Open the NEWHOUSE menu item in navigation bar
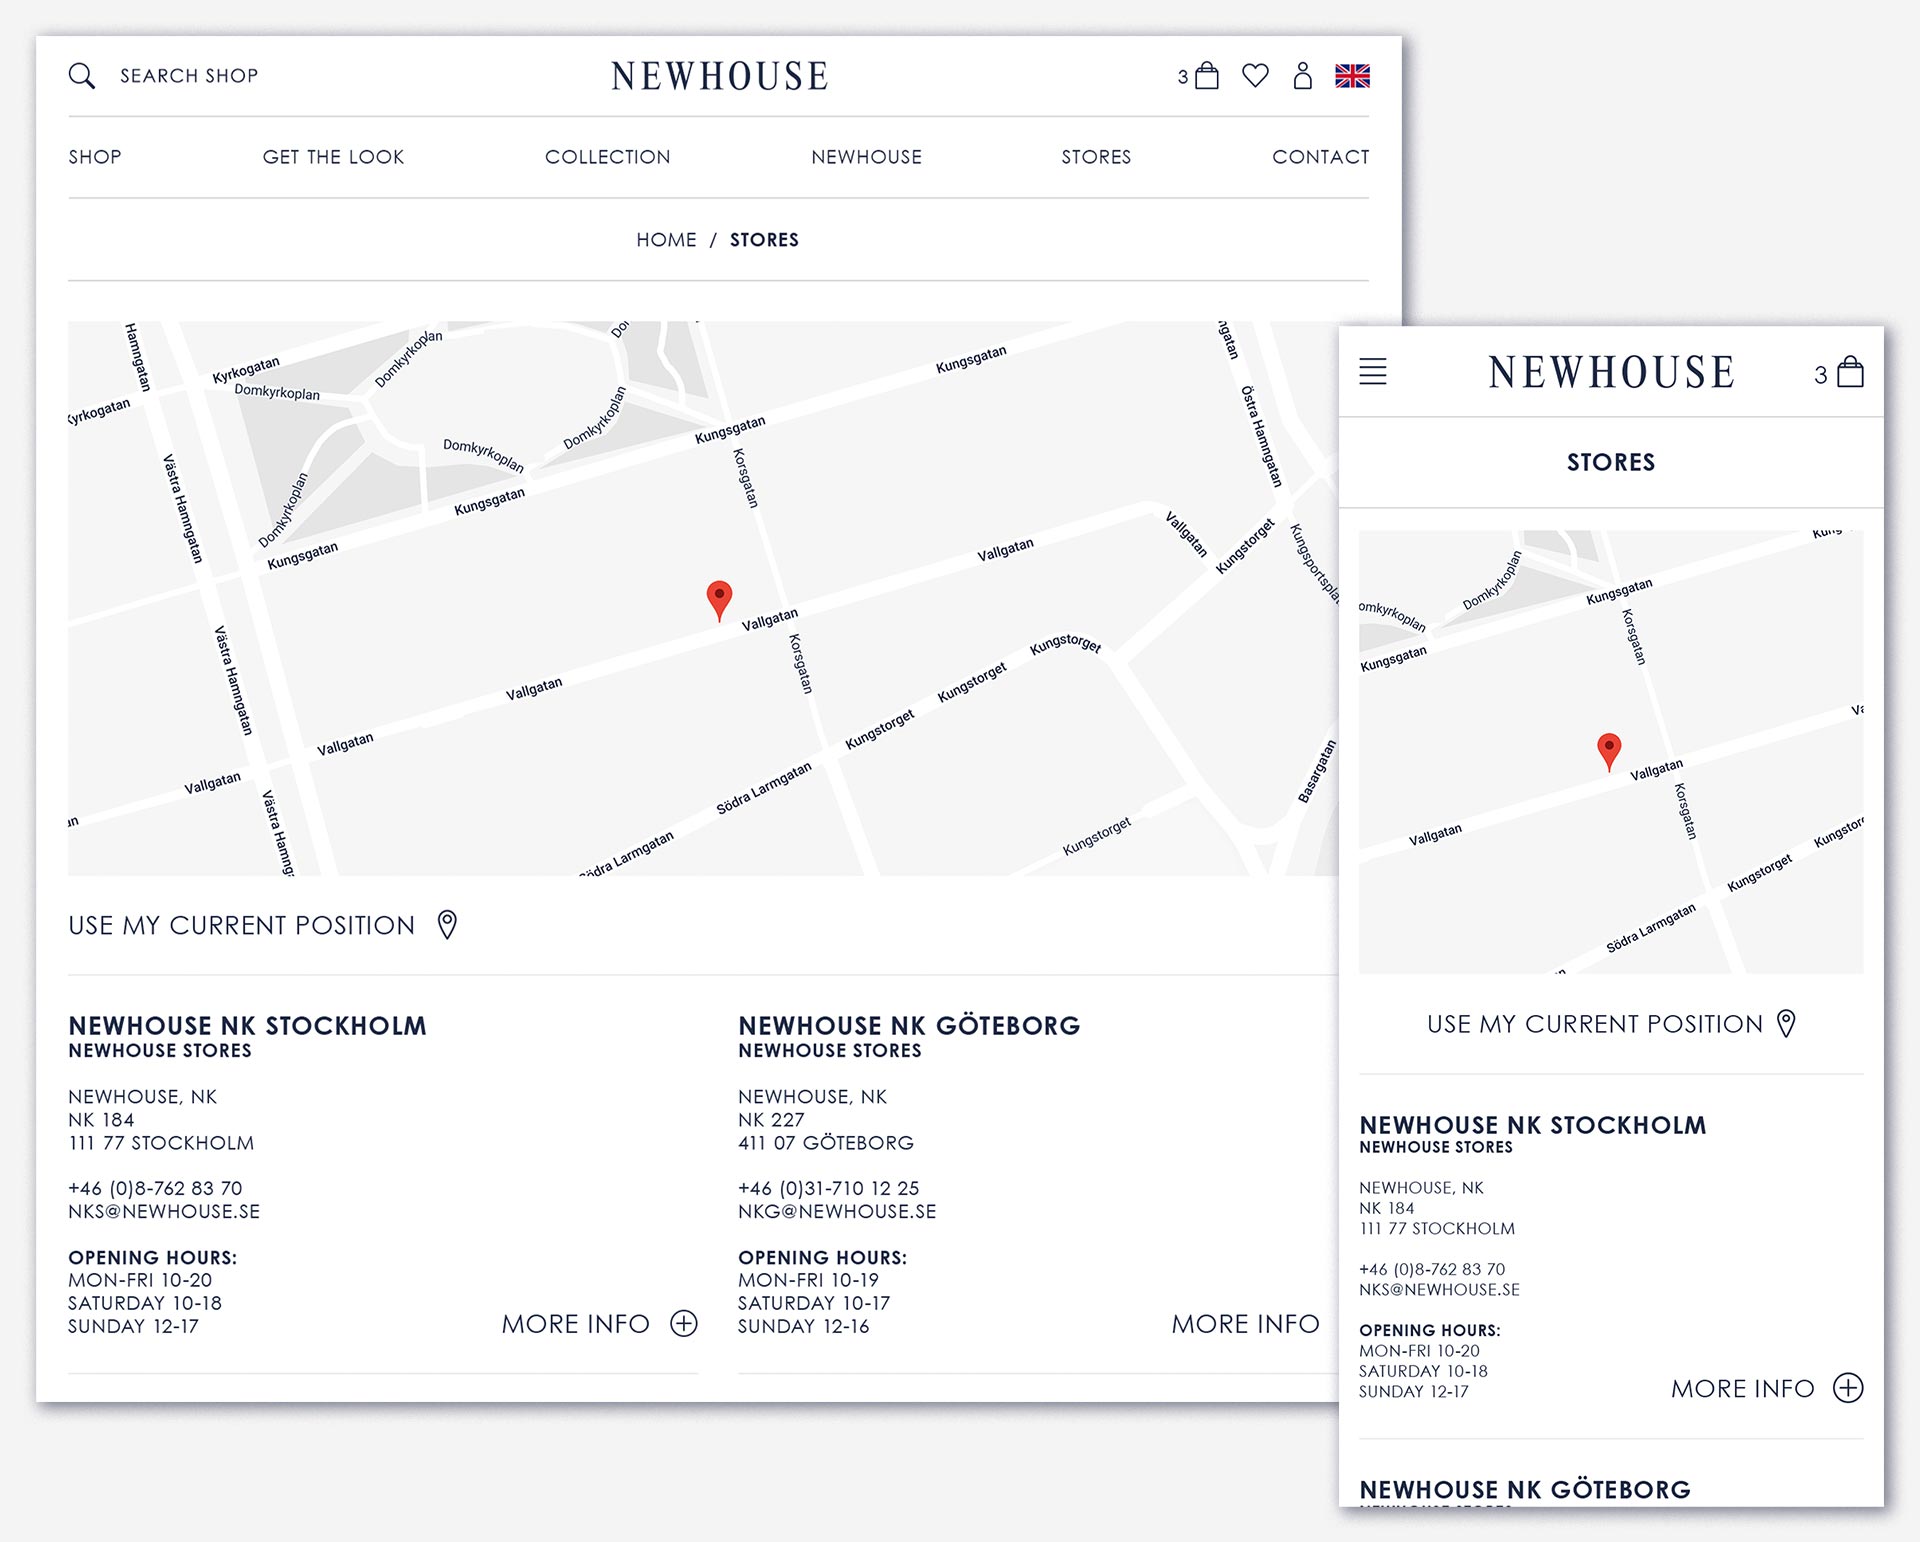Screen dimensions: 1920x1542 tap(866, 157)
